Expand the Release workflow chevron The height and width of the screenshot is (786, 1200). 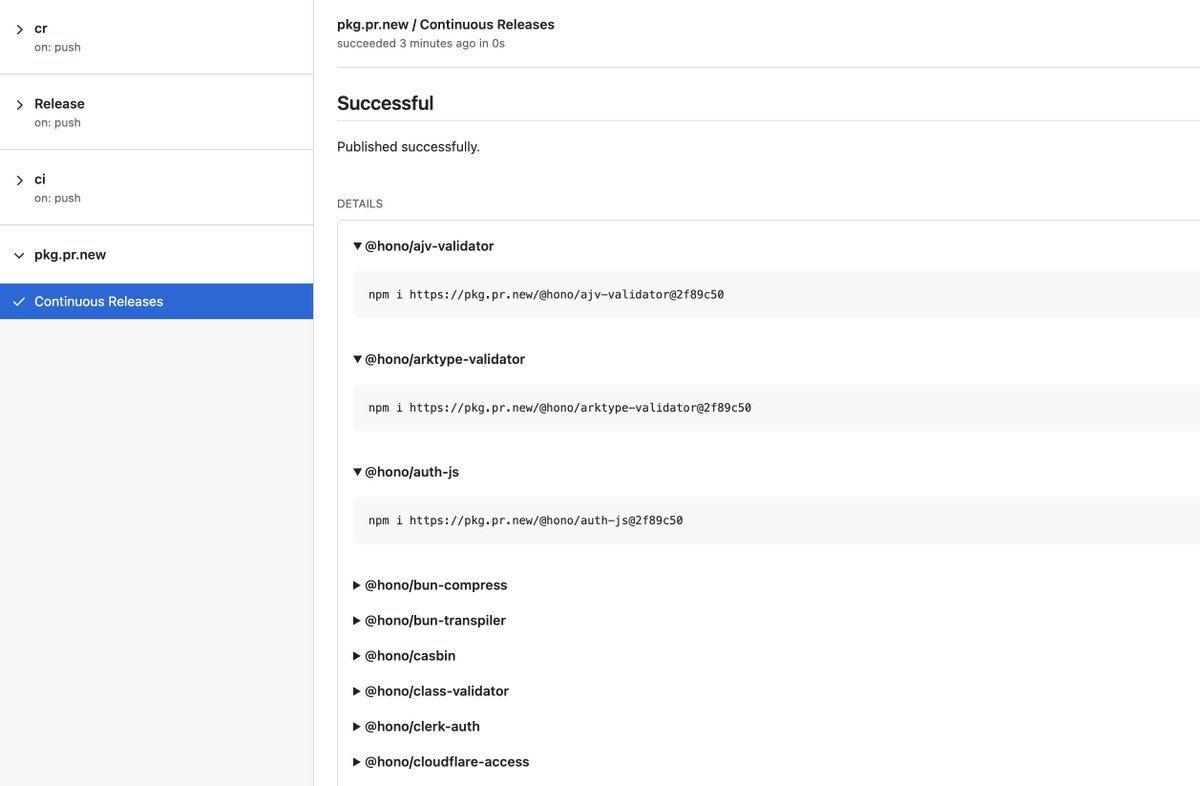pos(19,105)
